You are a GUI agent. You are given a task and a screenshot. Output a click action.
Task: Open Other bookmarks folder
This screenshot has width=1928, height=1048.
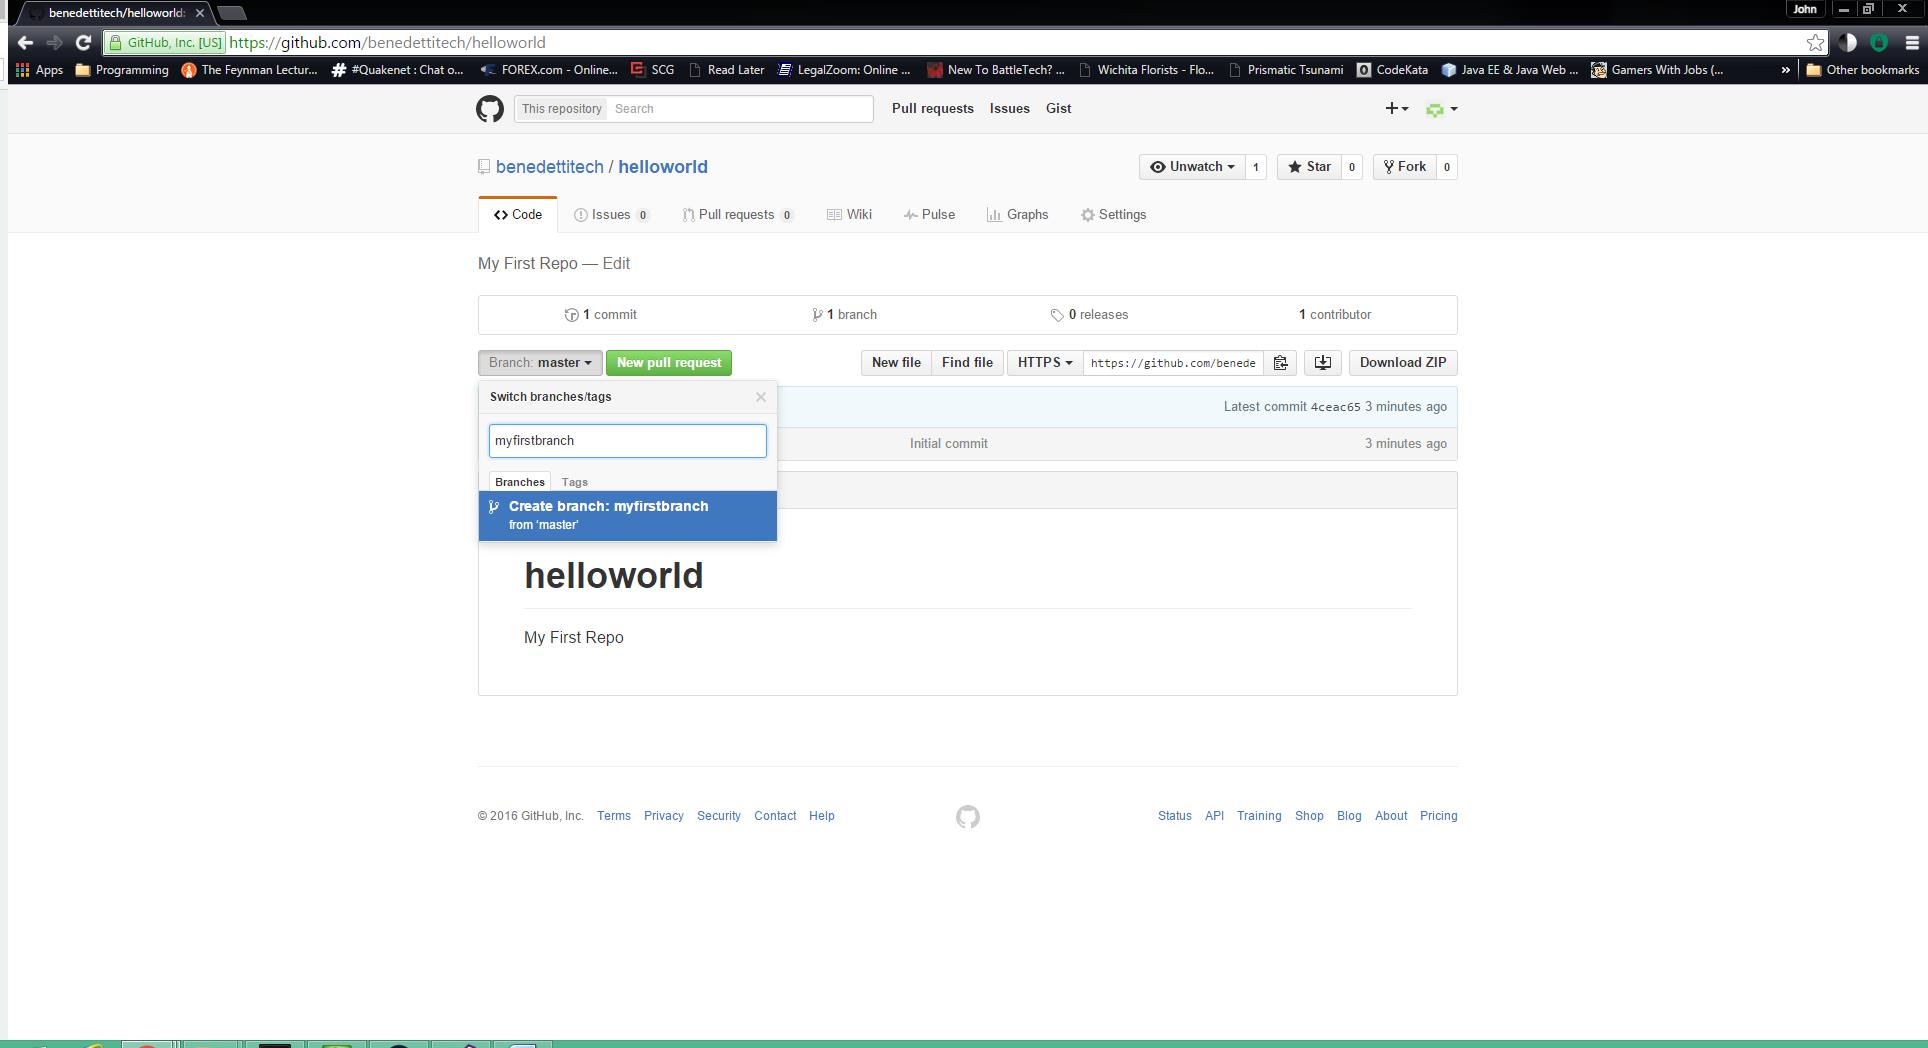1862,70
